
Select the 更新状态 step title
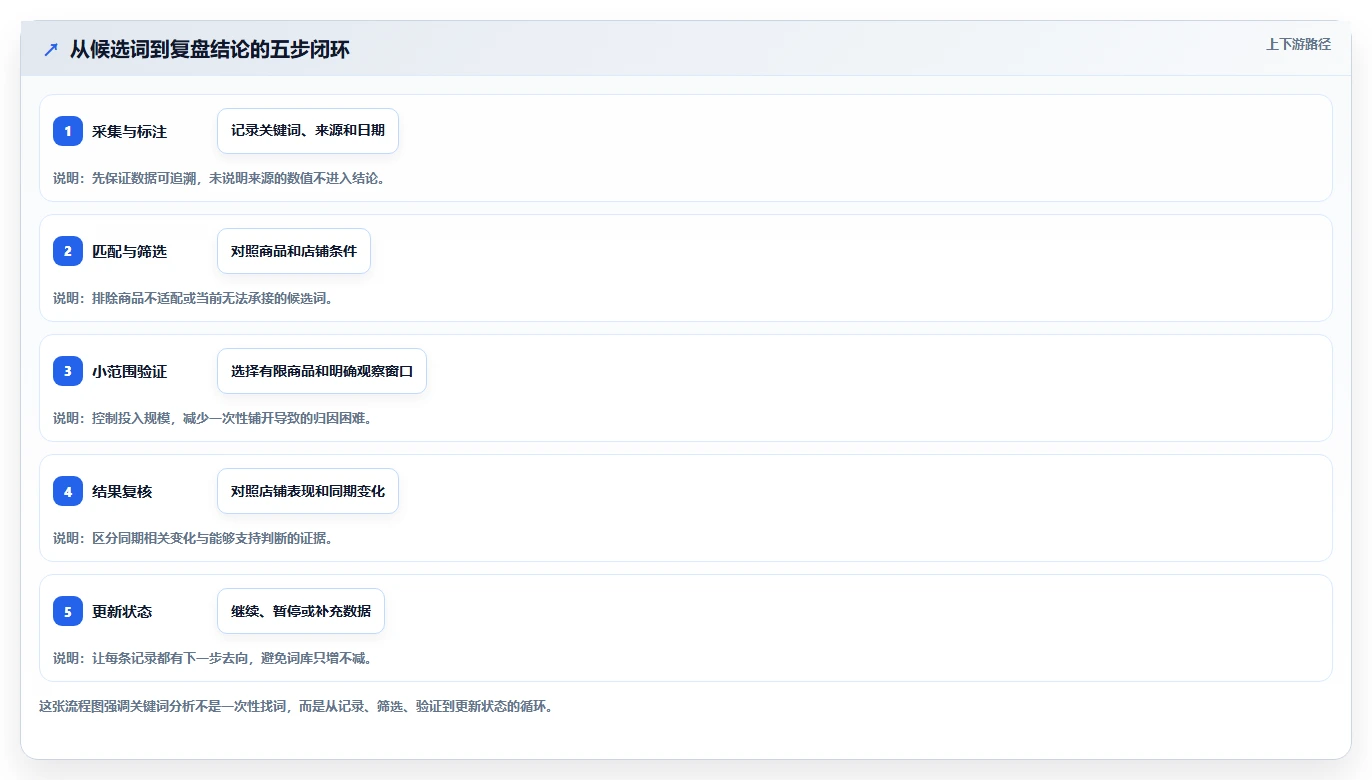click(x=122, y=612)
